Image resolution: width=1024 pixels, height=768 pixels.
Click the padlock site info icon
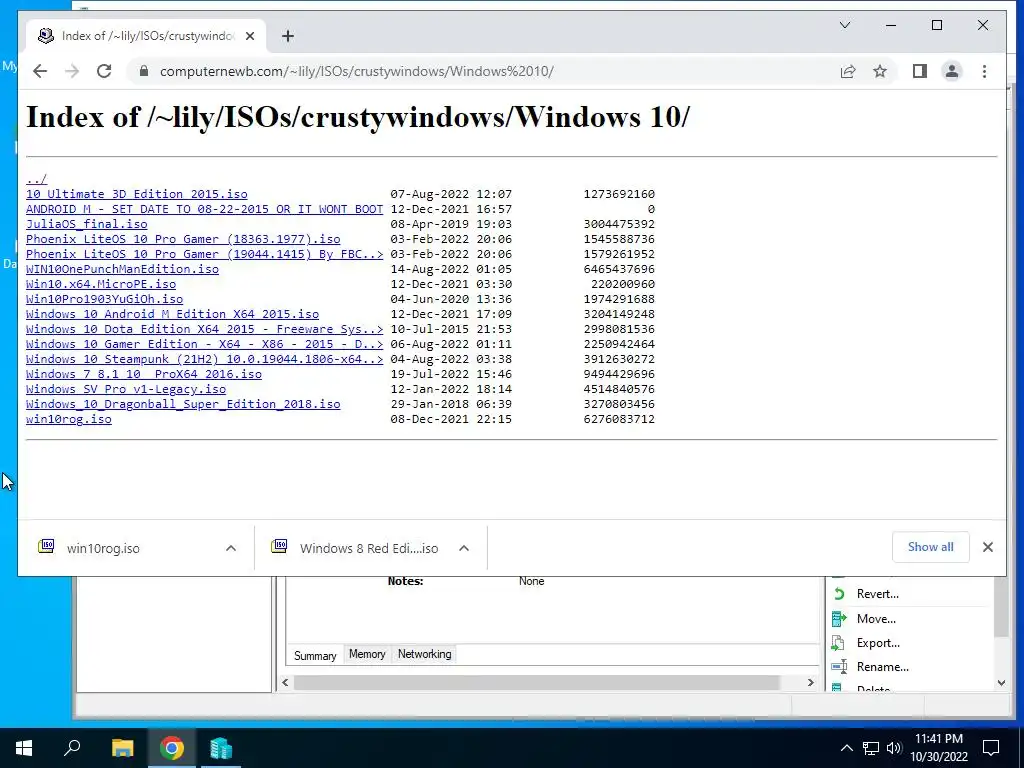[144, 71]
